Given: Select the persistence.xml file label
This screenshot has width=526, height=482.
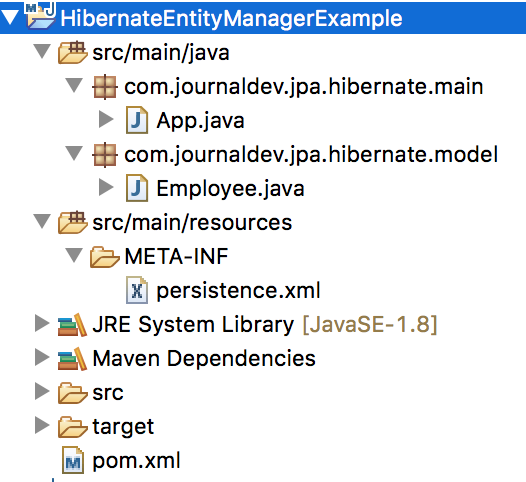Looking at the screenshot, I should 239,290.
